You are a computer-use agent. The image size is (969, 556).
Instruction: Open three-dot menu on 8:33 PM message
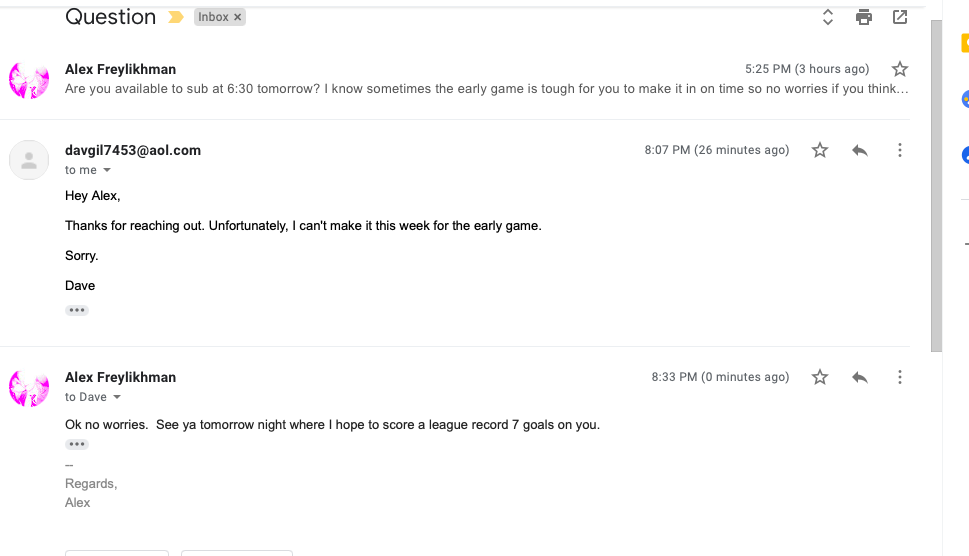click(900, 377)
